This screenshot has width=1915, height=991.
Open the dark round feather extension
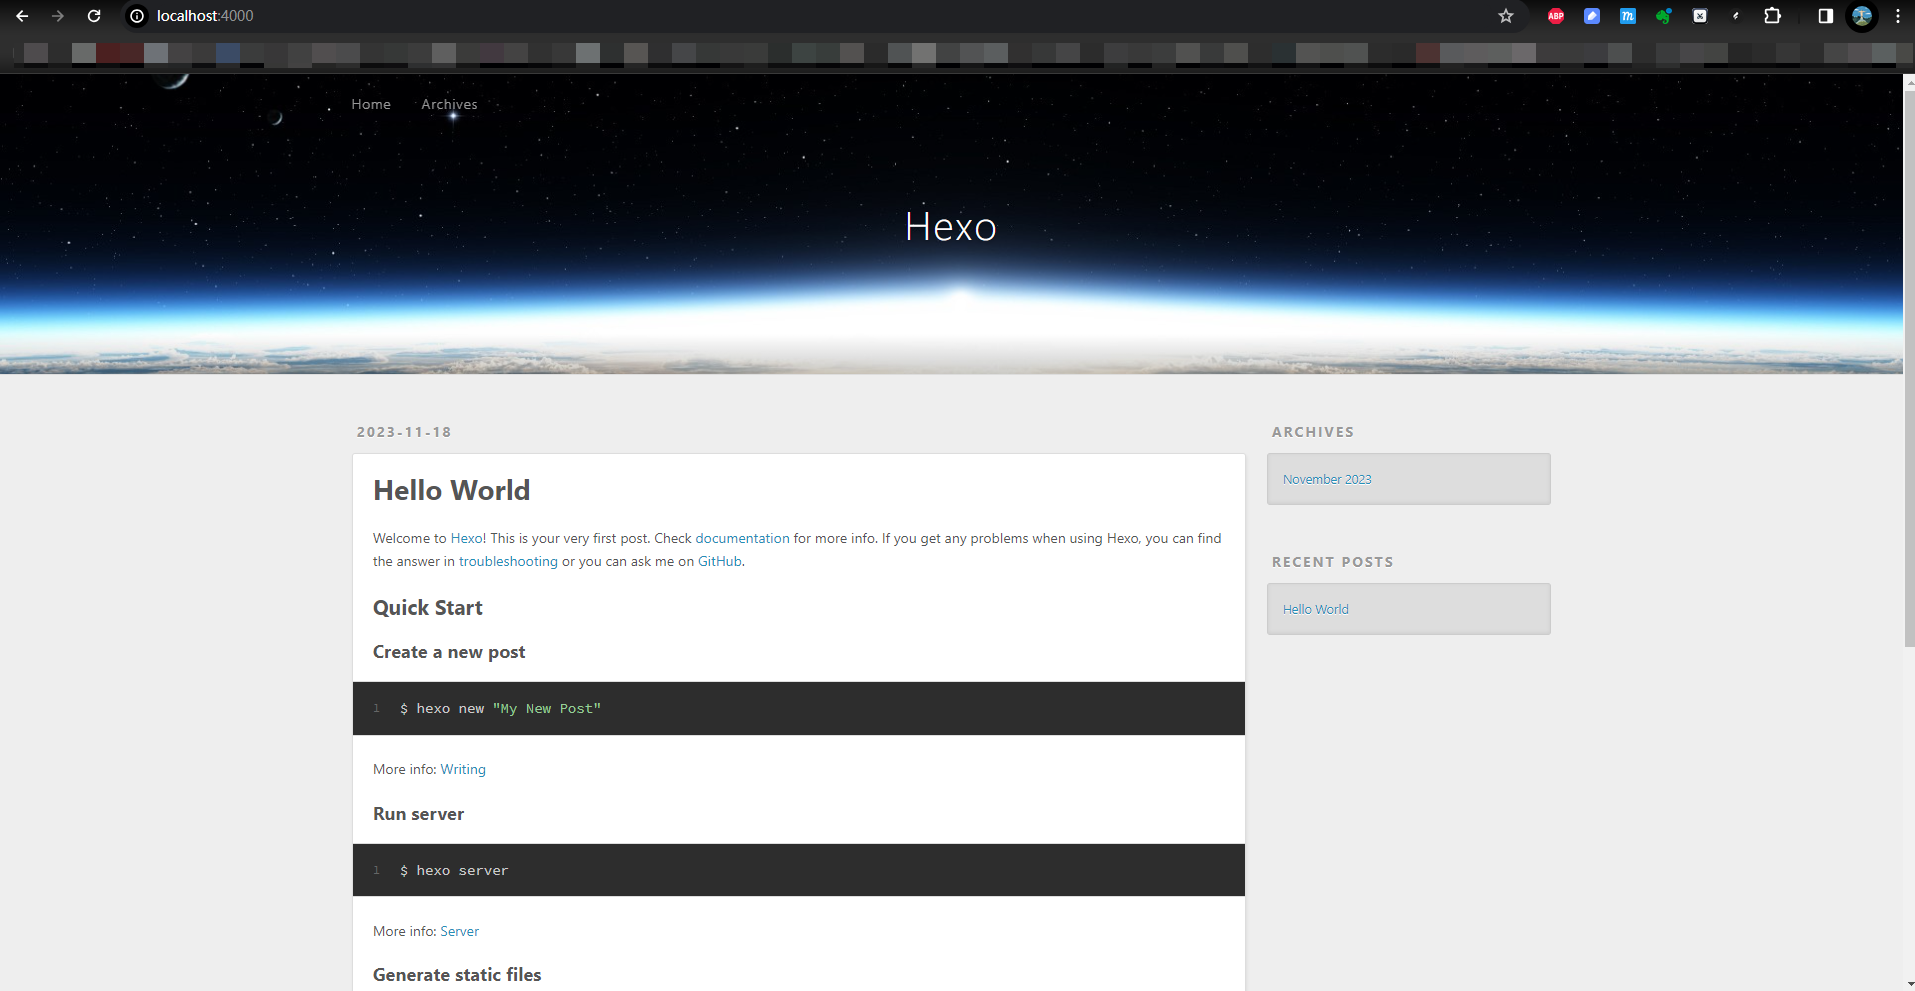1736,16
